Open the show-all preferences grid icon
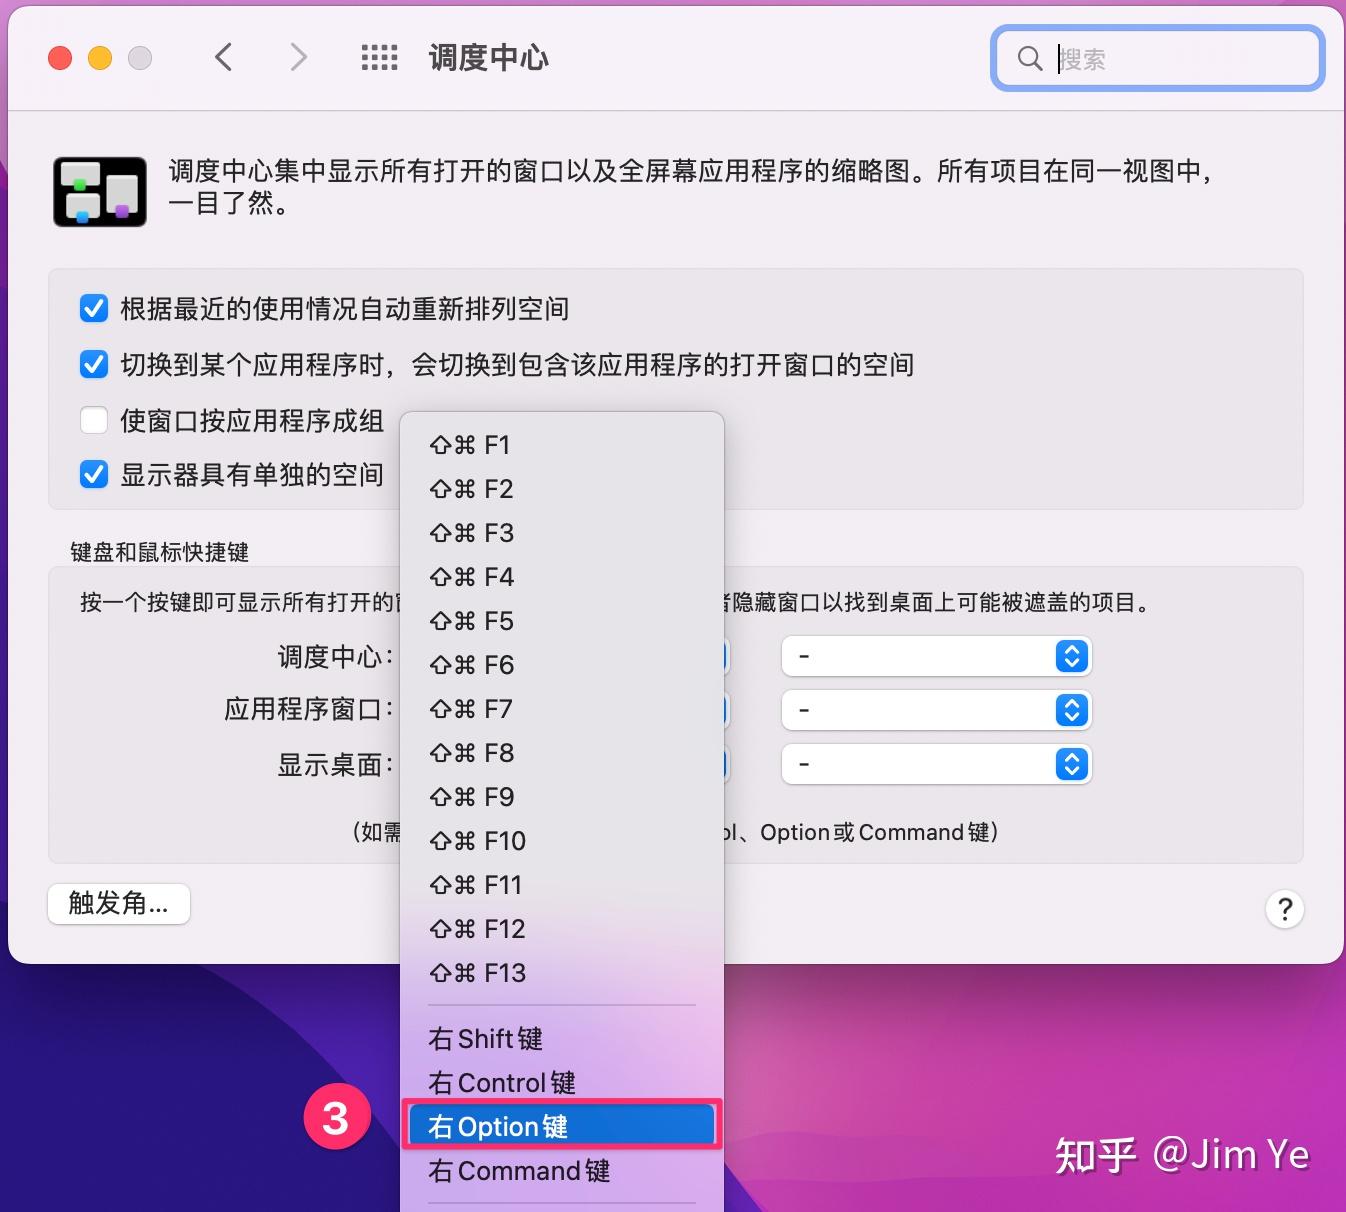The height and width of the screenshot is (1212, 1346). [379, 57]
